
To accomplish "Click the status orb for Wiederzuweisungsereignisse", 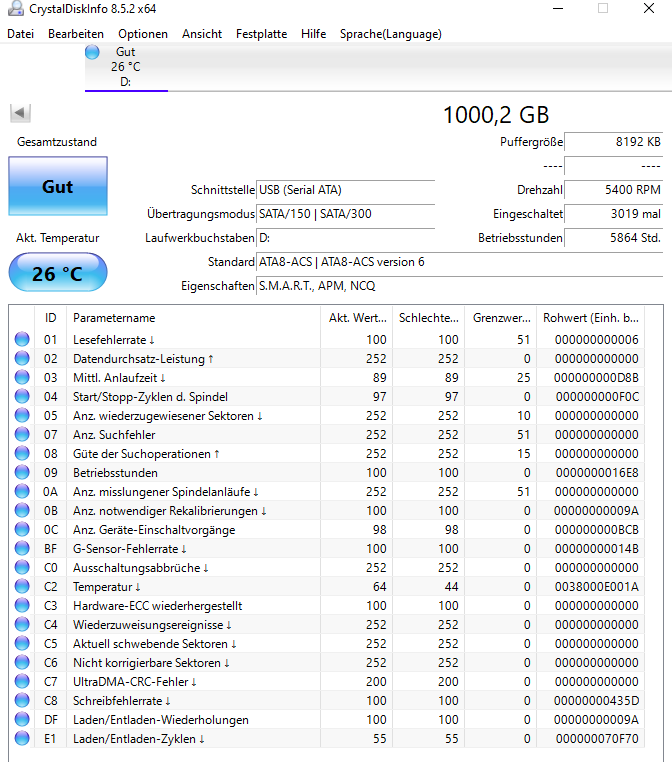I will point(22,624).
